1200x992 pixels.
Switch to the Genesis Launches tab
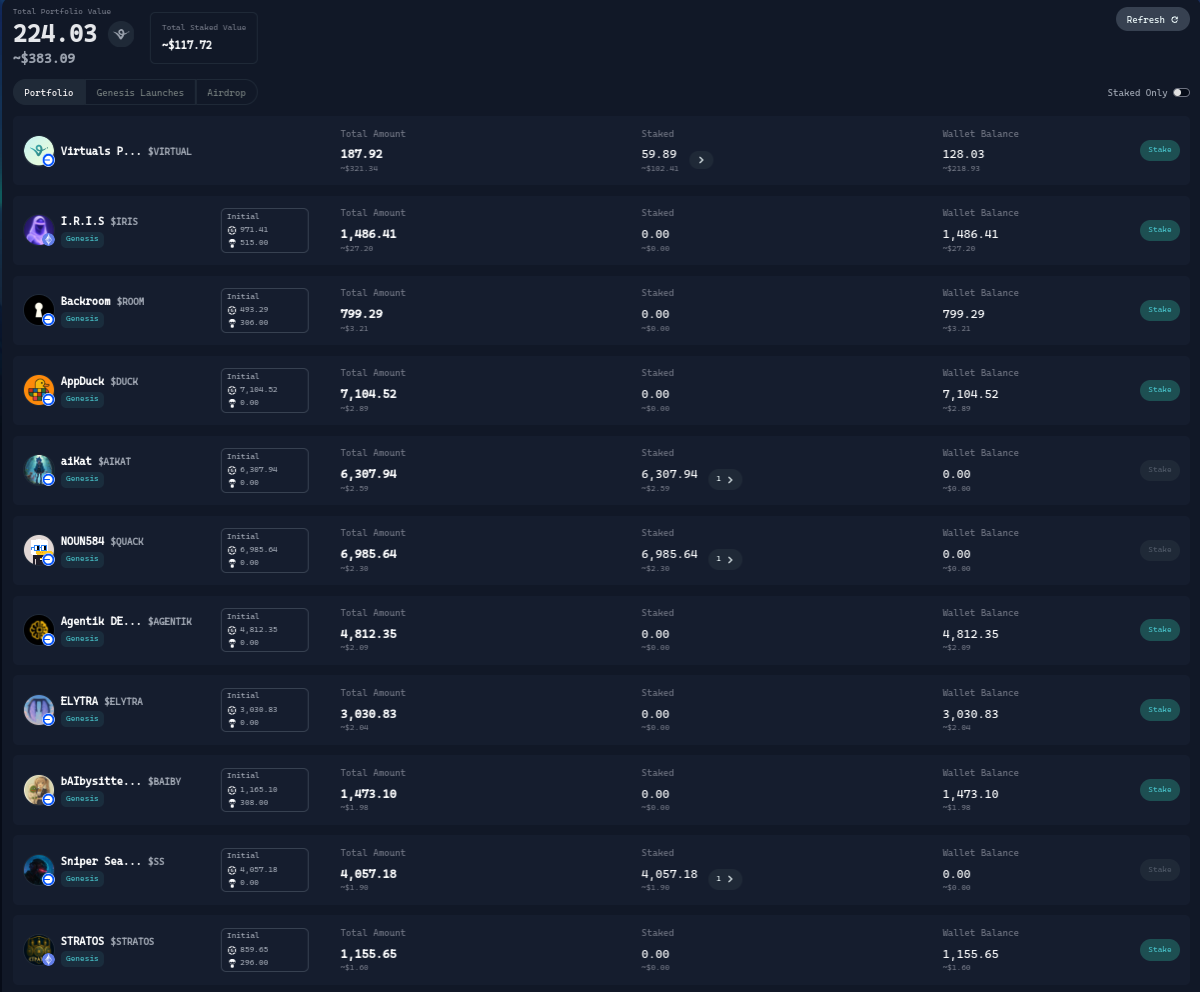140,92
